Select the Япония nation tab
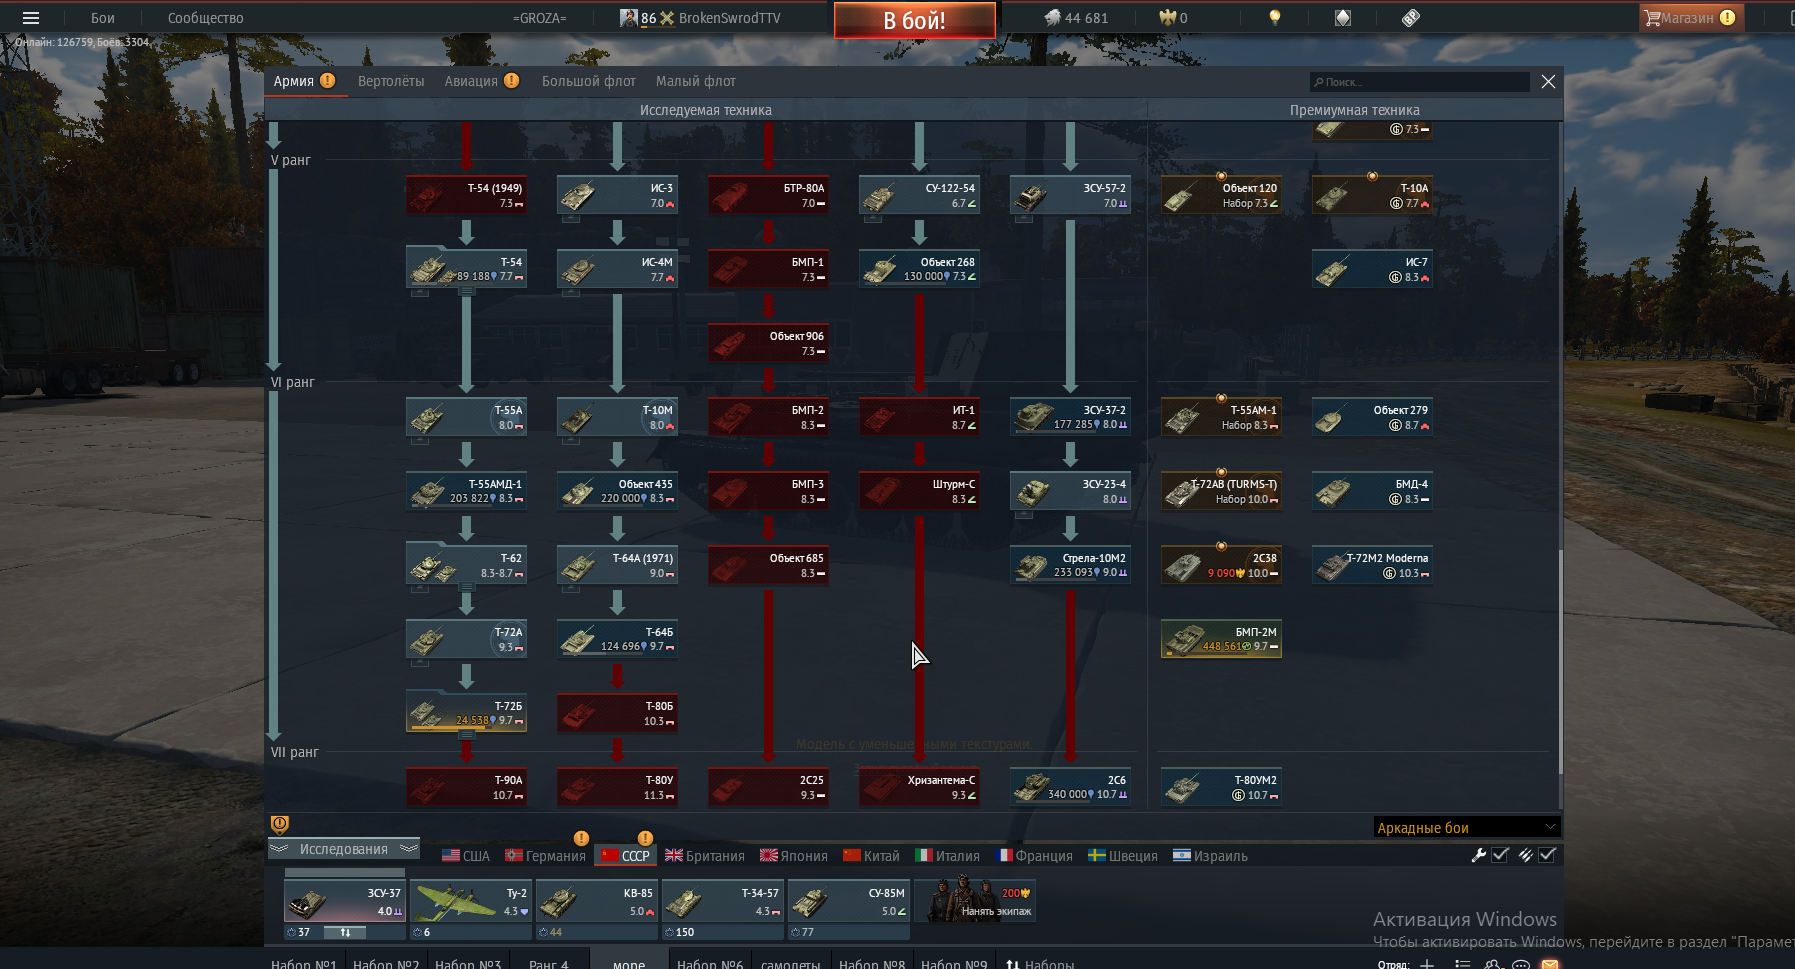Screen dimensions: 1795x969 click(794, 856)
